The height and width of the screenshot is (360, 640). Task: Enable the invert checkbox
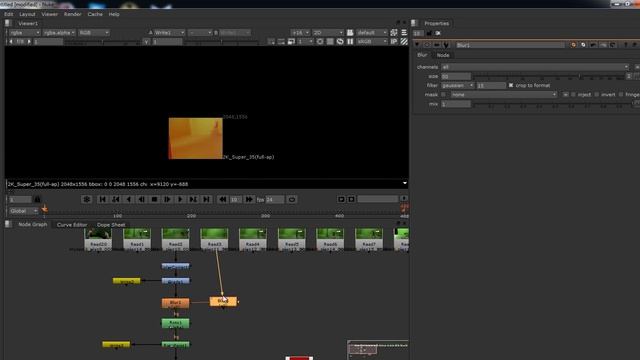point(597,95)
